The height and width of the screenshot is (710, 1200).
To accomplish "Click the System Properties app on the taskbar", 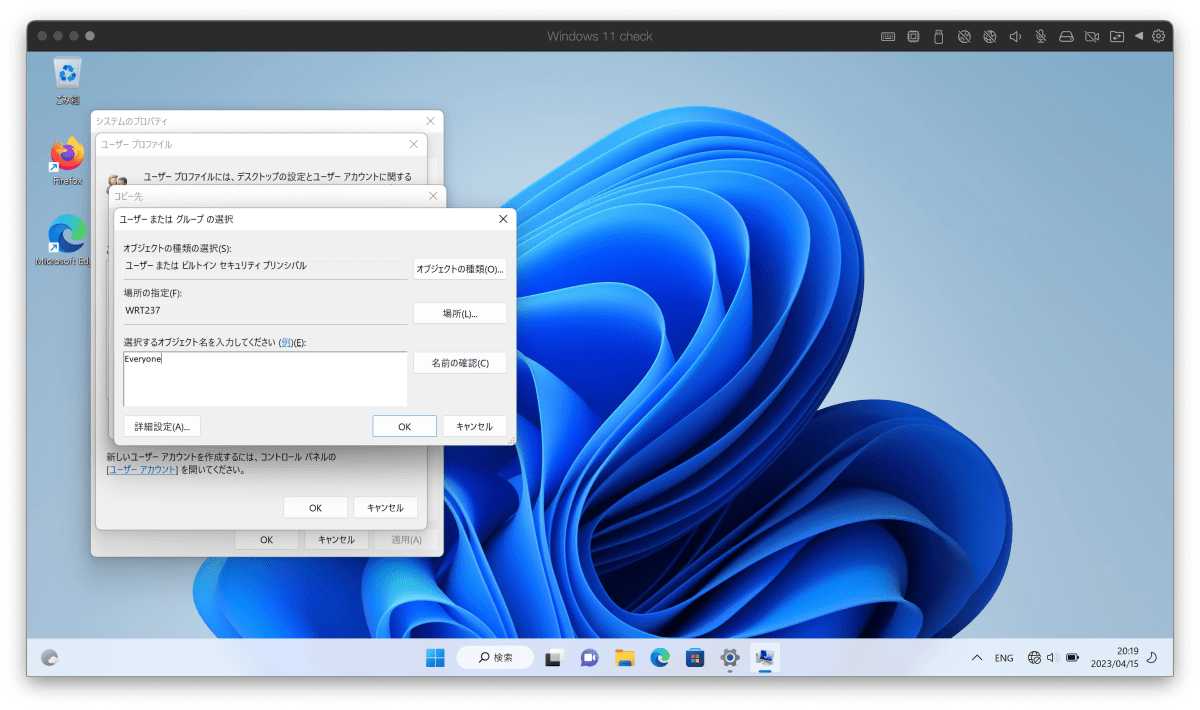I will coord(765,658).
